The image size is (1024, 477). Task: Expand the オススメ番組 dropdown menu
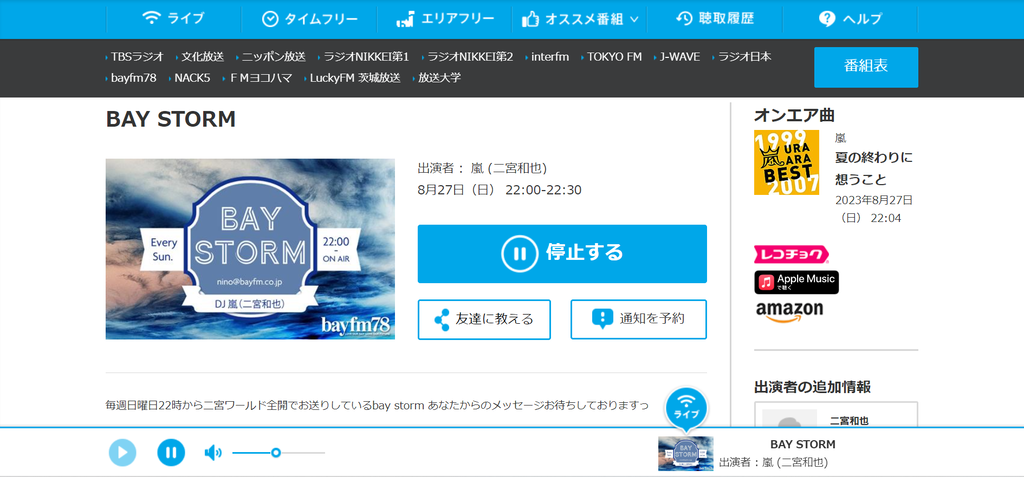[580, 19]
